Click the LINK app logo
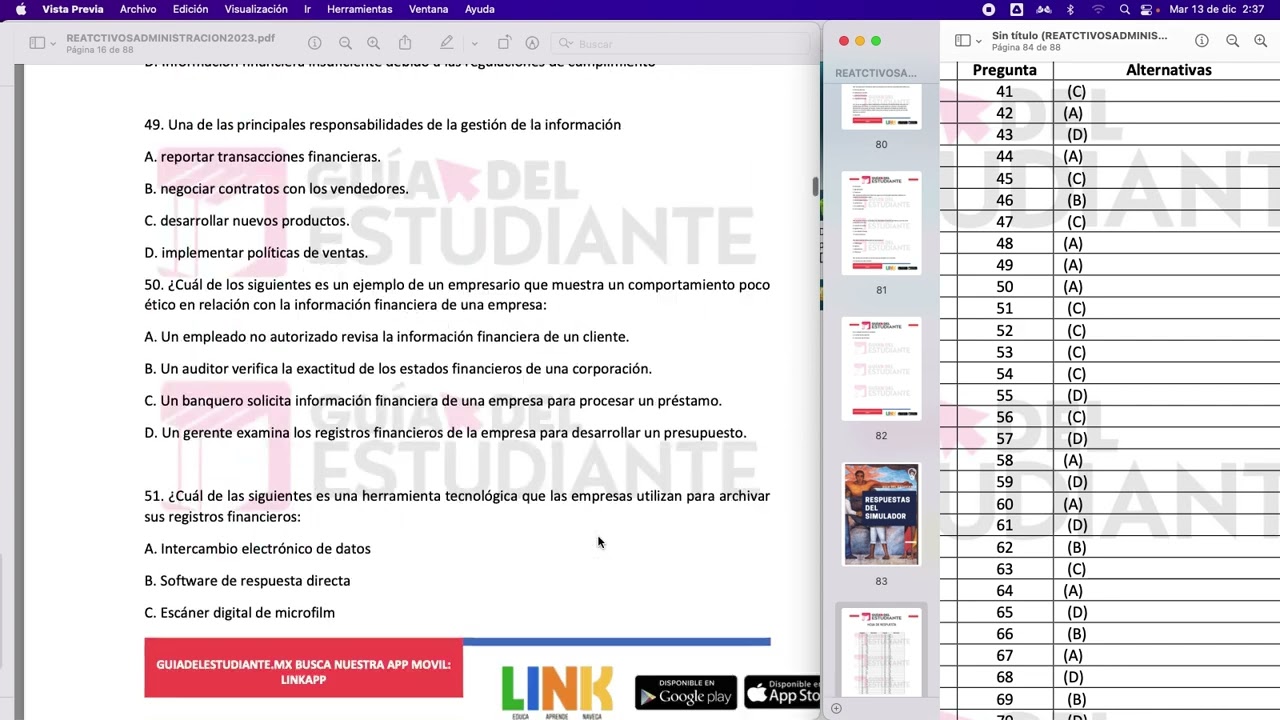The height and width of the screenshot is (720, 1280). [557, 693]
